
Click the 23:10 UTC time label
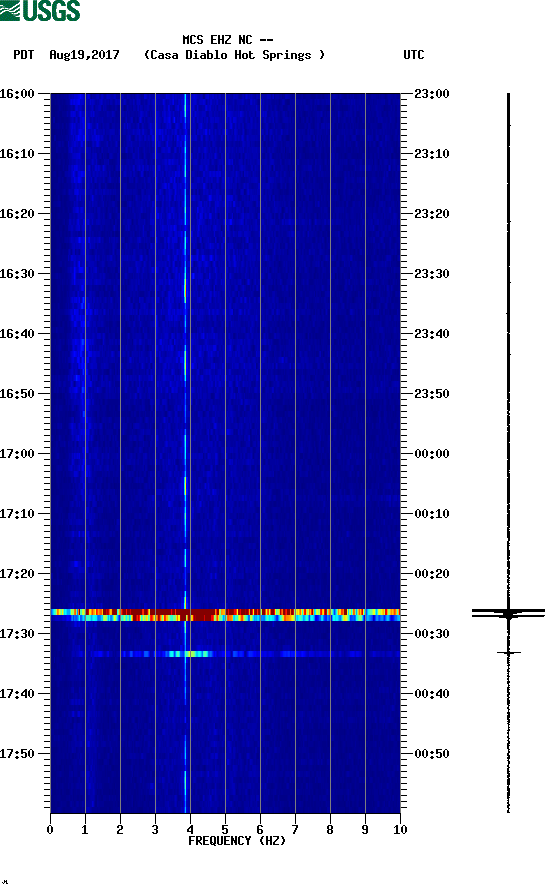tap(432, 154)
